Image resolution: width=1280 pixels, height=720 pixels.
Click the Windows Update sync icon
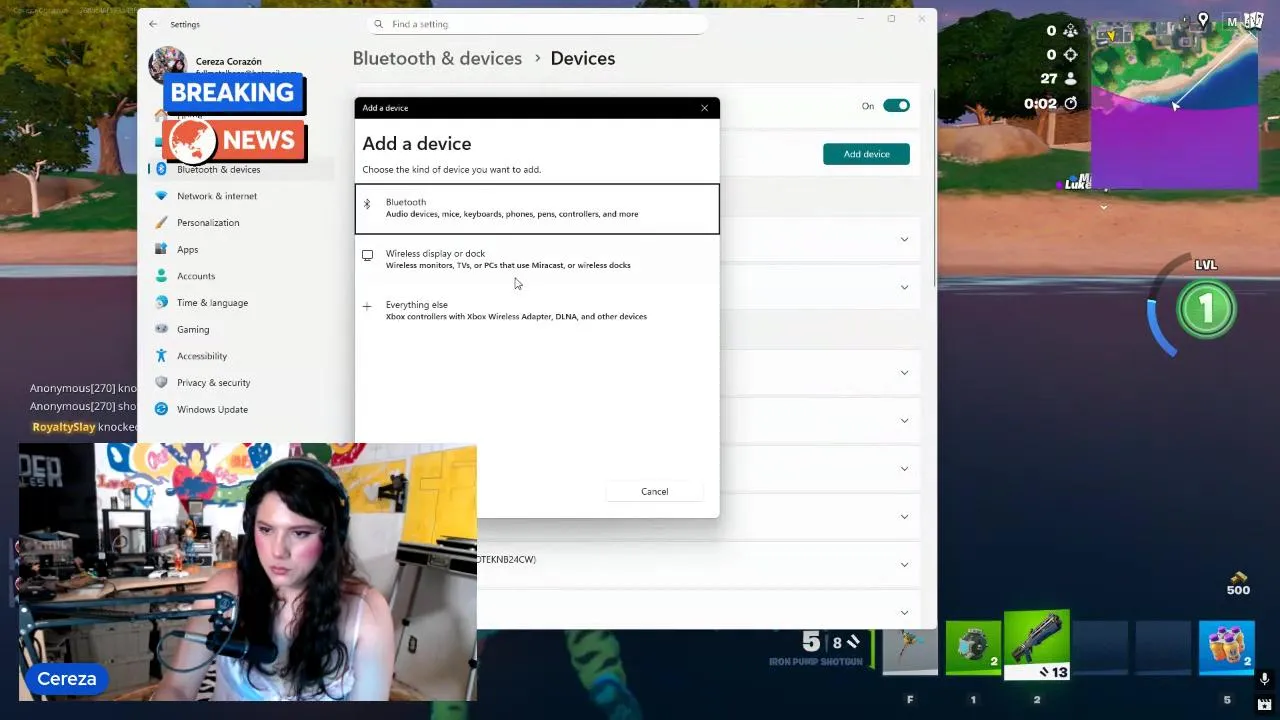[161, 409]
